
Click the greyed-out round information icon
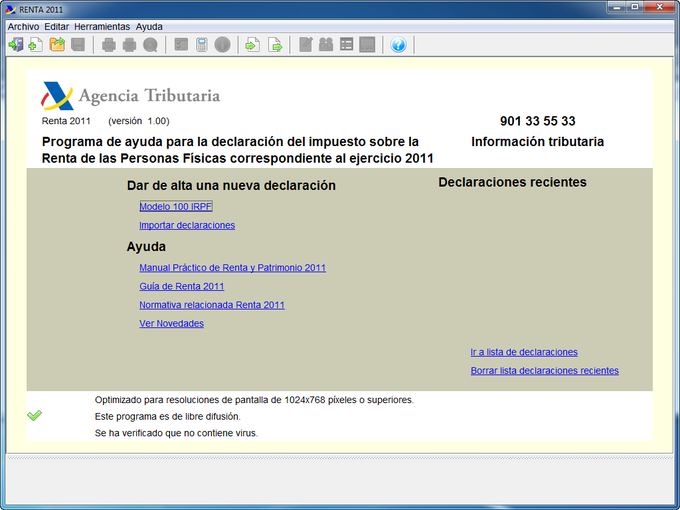(x=222, y=45)
